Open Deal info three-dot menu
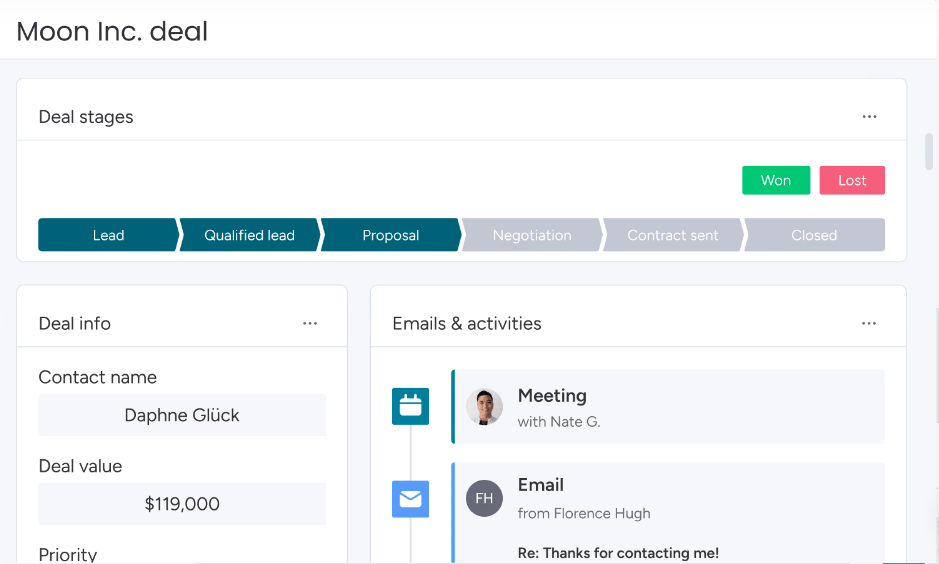This screenshot has height=564, width=939. tap(310, 323)
